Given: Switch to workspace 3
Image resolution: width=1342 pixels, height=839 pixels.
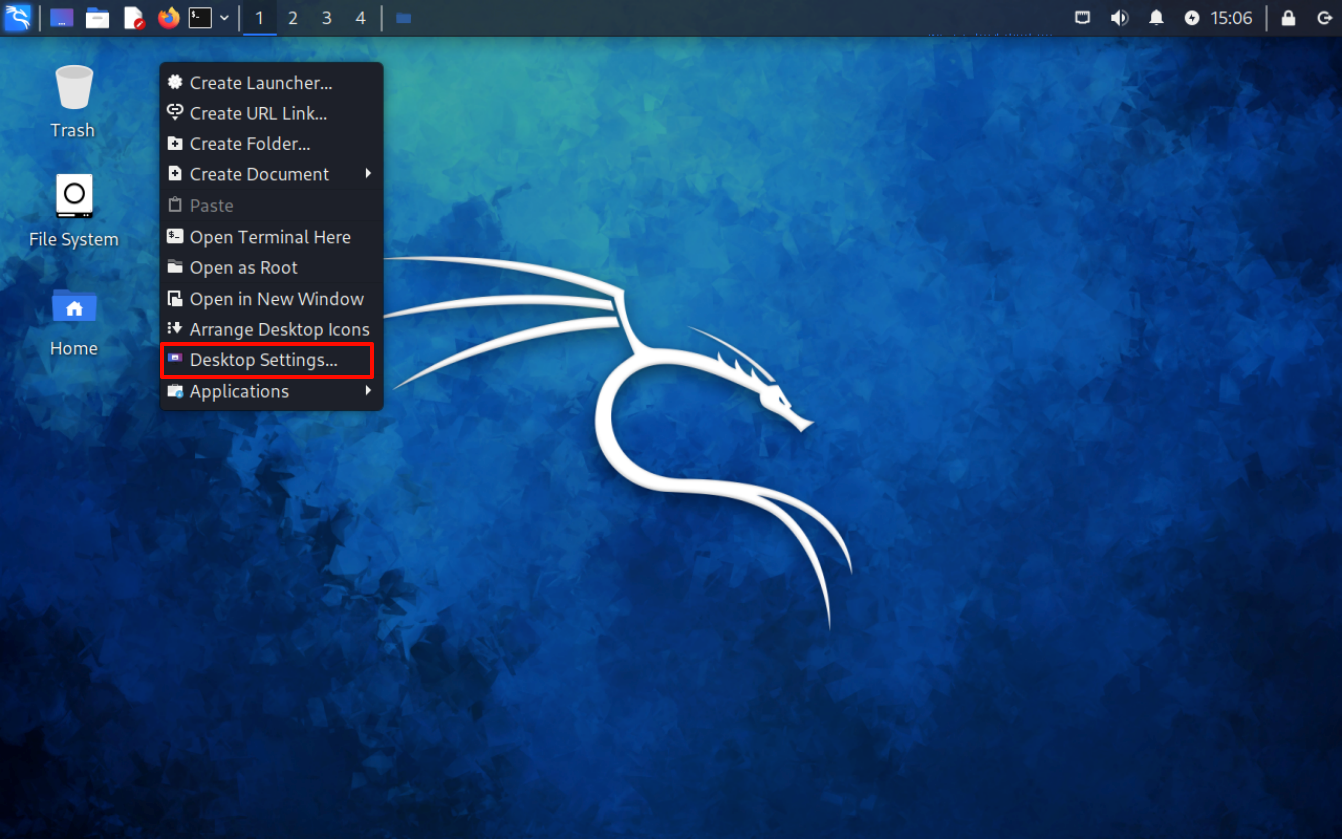Looking at the screenshot, I should click(x=327, y=18).
